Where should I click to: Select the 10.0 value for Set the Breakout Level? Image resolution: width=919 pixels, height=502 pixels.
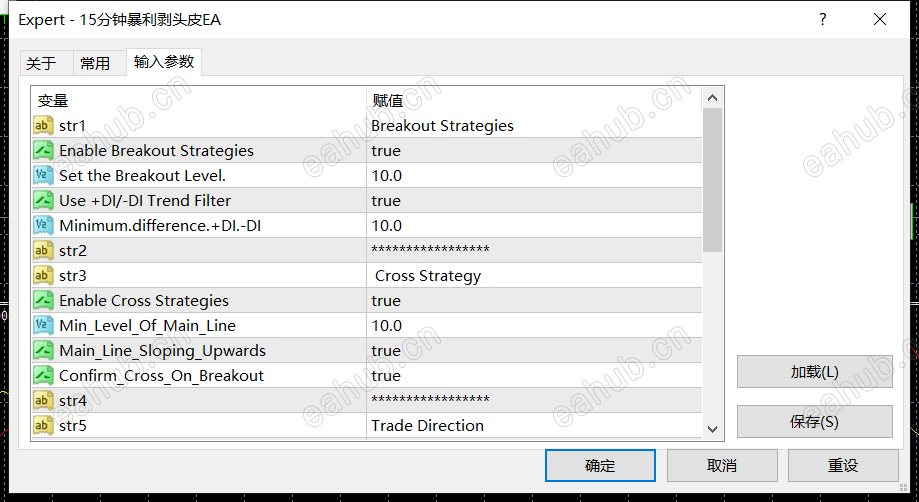click(x=387, y=176)
